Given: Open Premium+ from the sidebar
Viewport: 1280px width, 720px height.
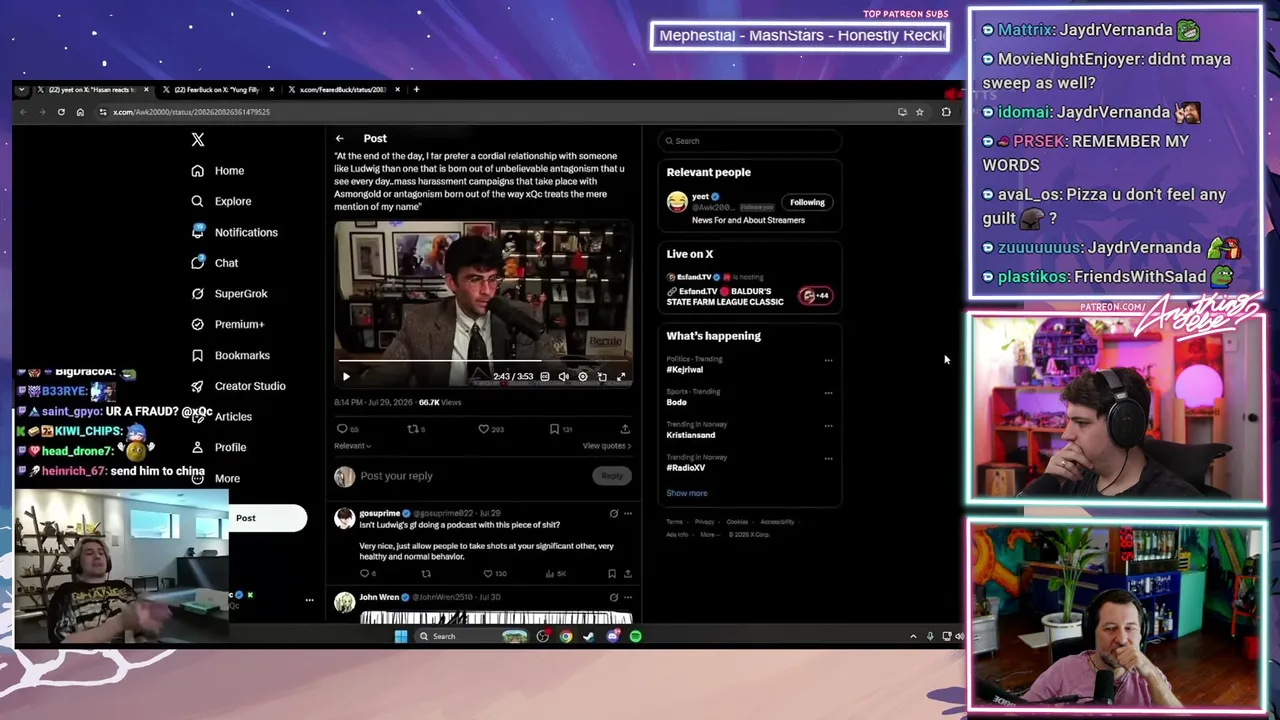Looking at the screenshot, I should pos(228,324).
